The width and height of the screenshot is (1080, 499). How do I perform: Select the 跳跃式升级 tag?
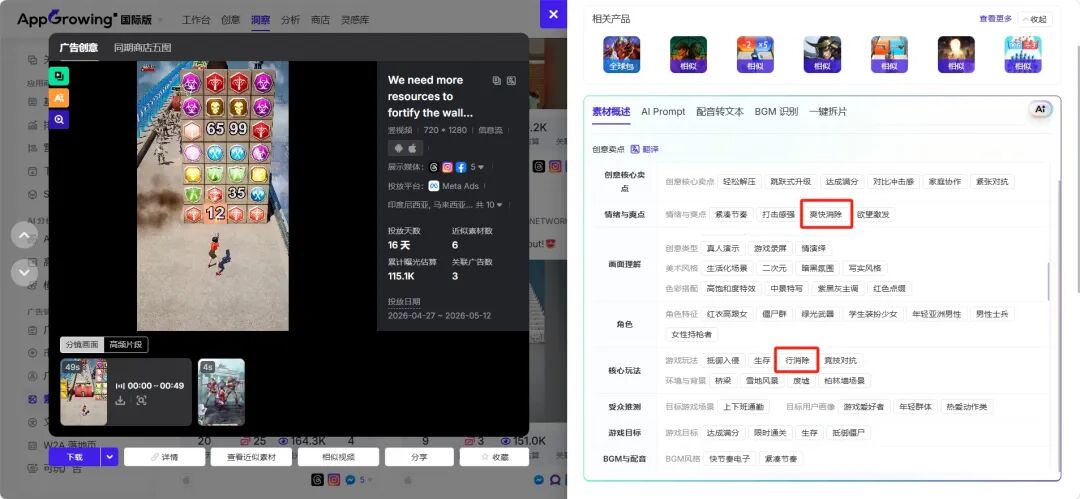click(x=791, y=182)
